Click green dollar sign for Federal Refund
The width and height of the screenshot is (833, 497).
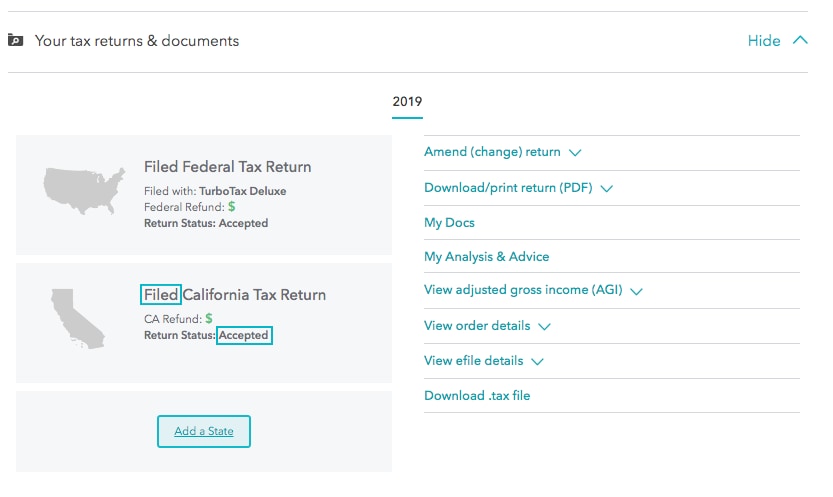[x=232, y=207]
